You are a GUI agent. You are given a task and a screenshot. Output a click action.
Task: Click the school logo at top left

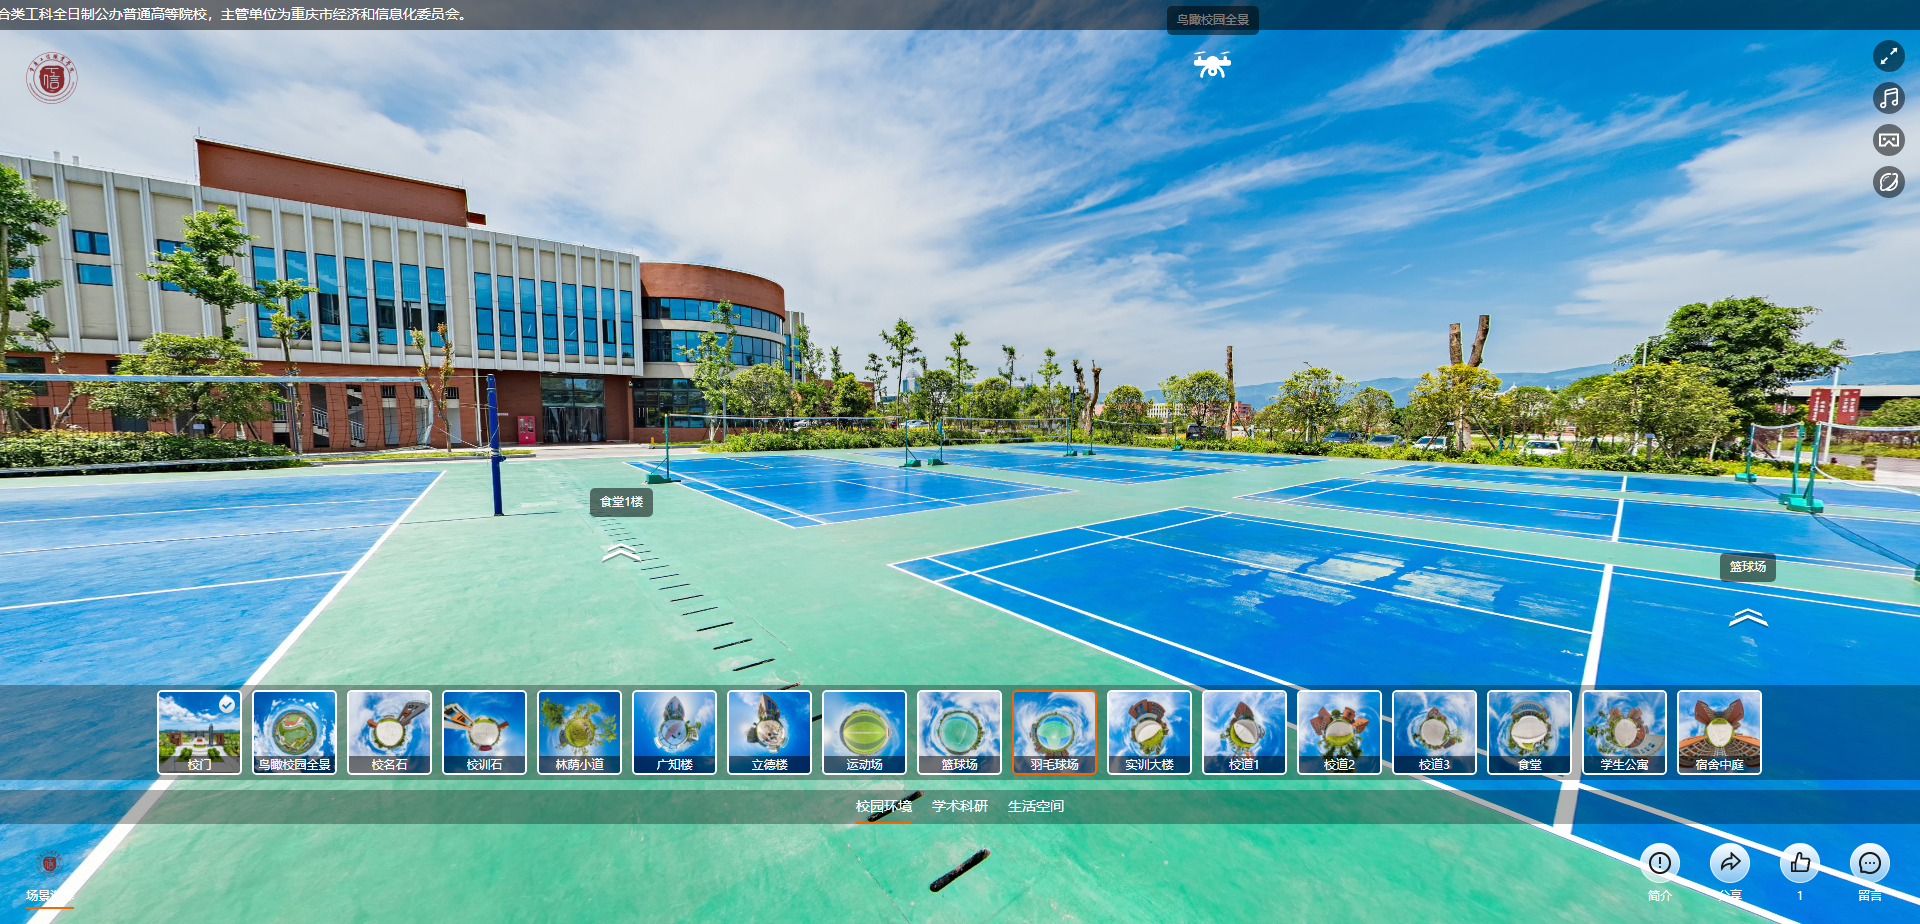click(x=51, y=78)
